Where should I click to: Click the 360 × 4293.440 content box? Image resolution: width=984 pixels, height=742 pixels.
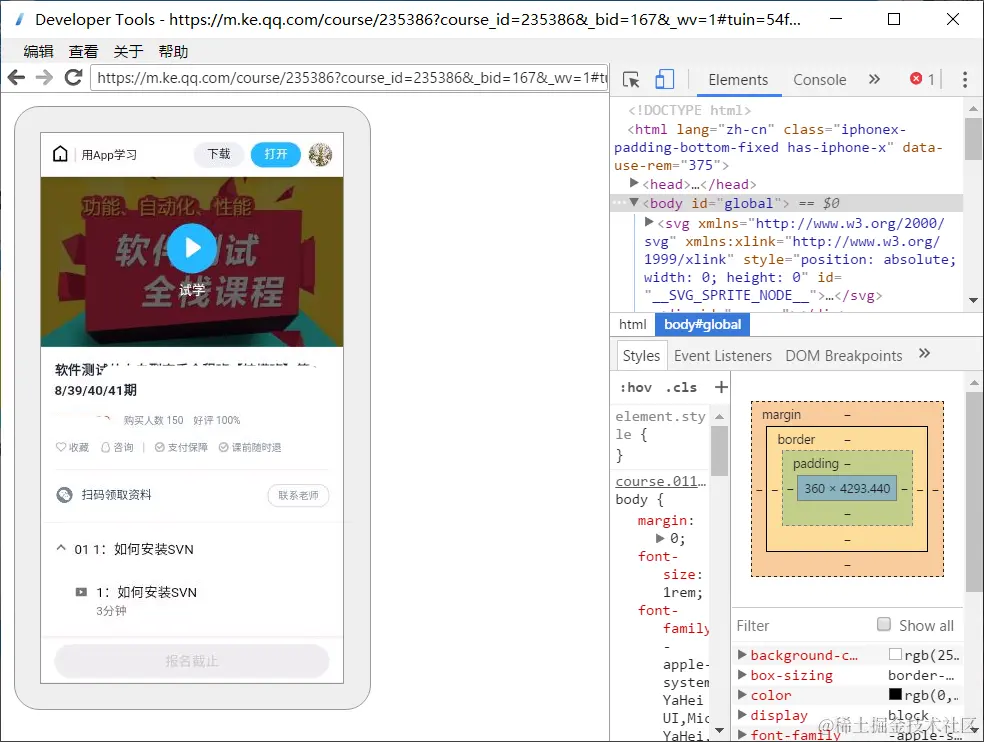847,489
